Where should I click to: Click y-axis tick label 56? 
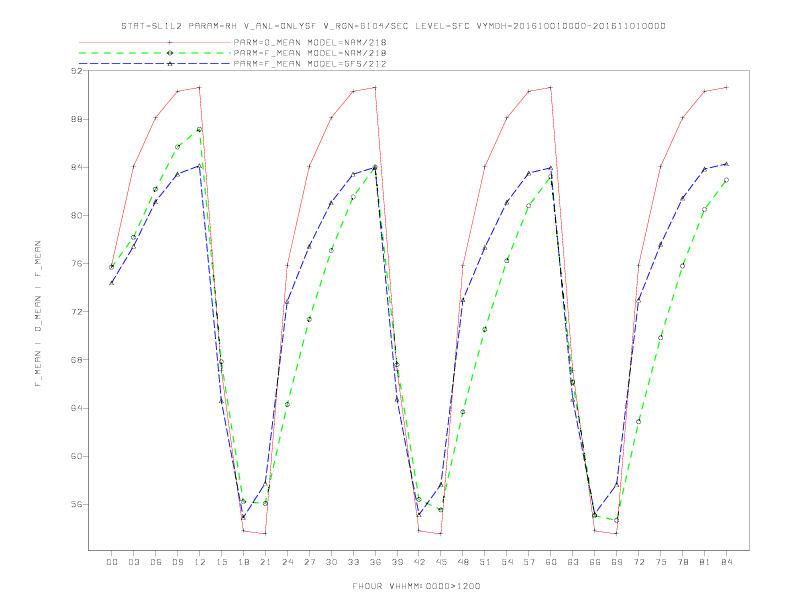(x=76, y=504)
